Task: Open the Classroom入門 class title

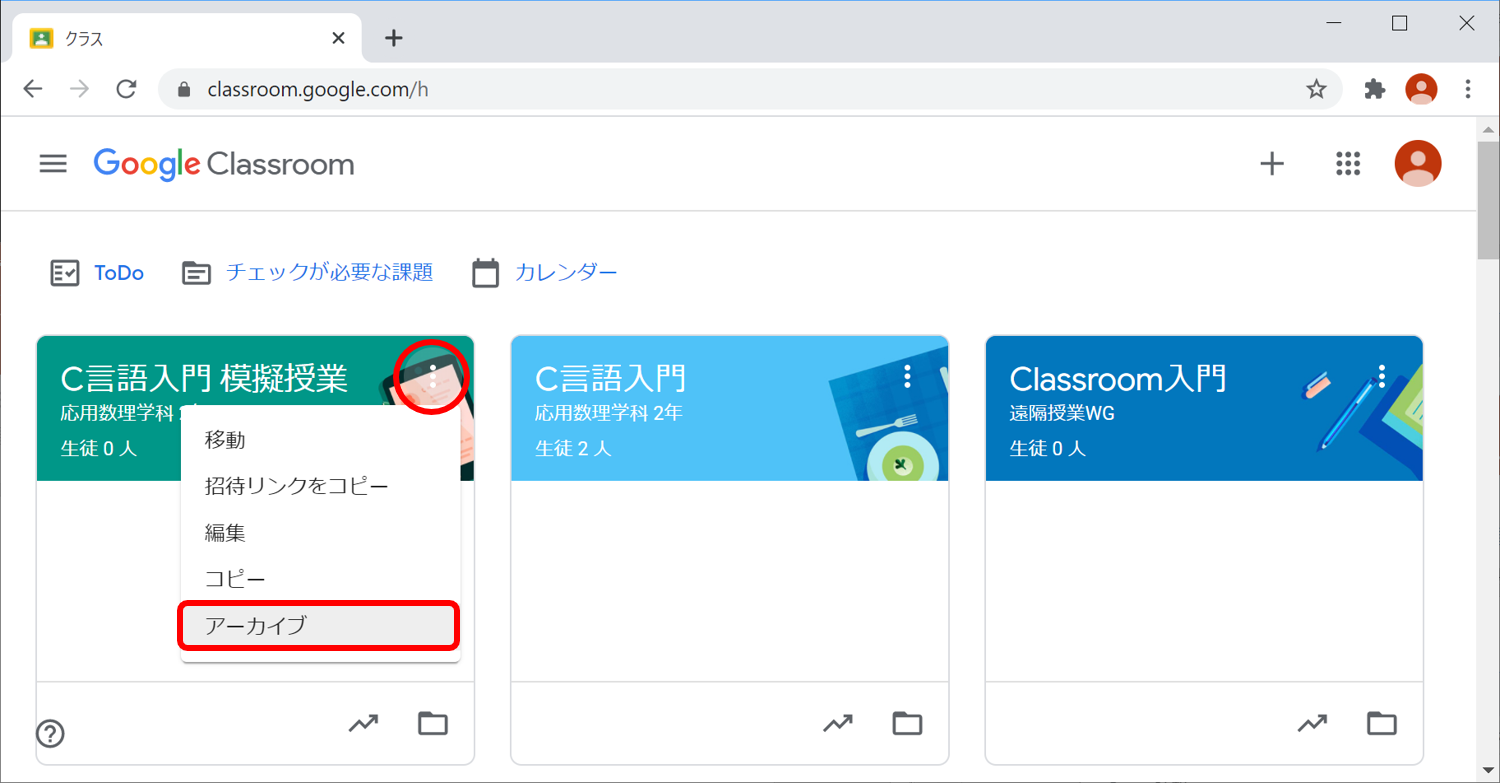Action: tap(1118, 378)
